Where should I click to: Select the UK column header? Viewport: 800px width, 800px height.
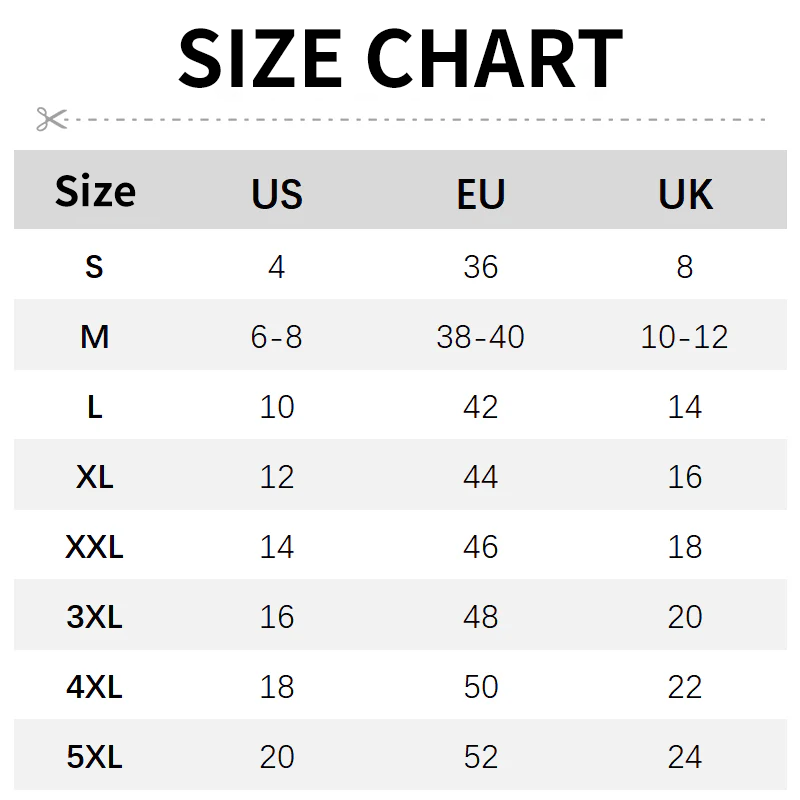click(685, 194)
